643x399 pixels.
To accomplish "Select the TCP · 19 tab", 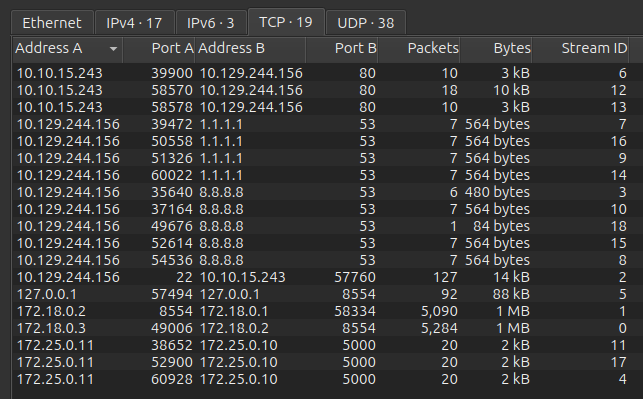I will [x=286, y=22].
